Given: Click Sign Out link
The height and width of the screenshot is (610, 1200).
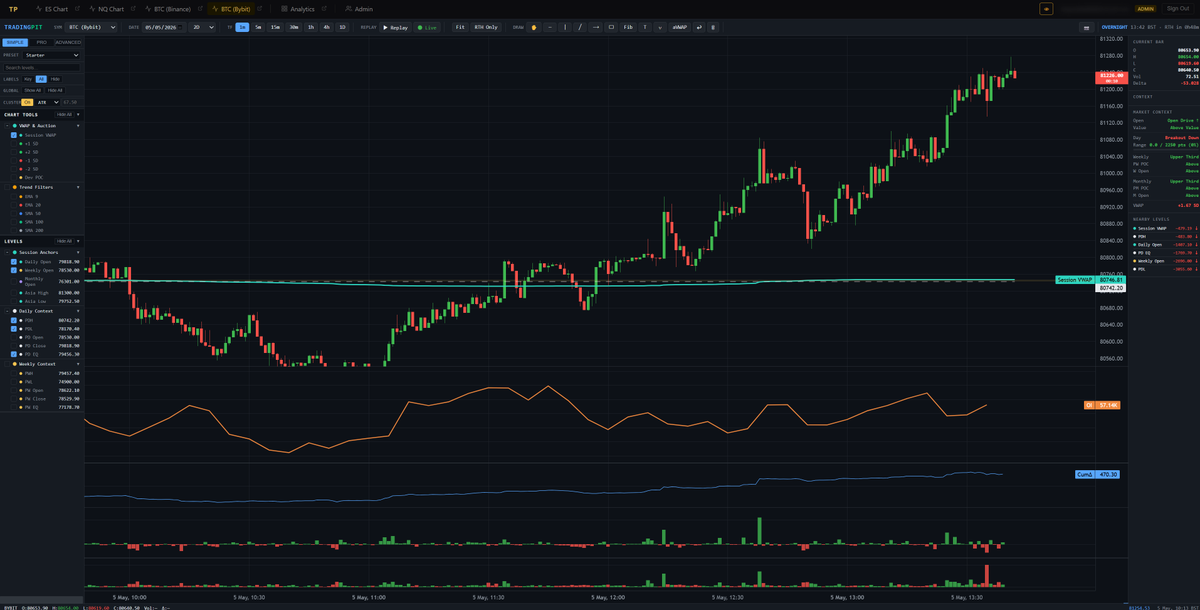Looking at the screenshot, I should (1178, 8).
